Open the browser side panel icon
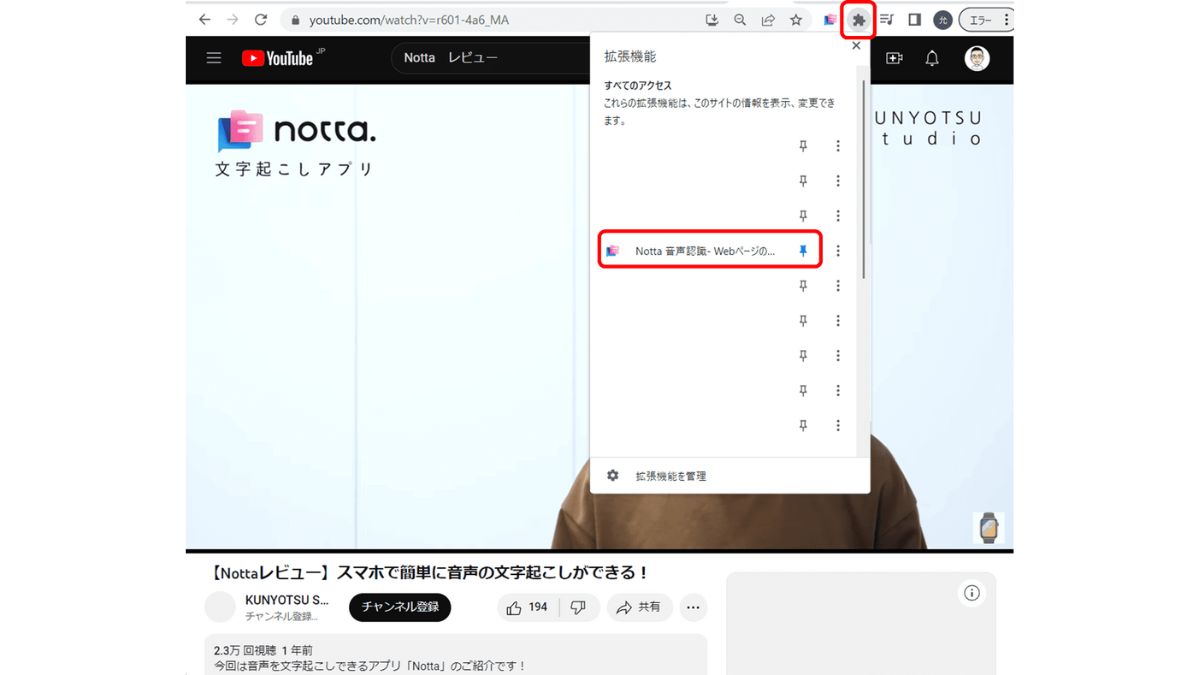 click(x=914, y=20)
